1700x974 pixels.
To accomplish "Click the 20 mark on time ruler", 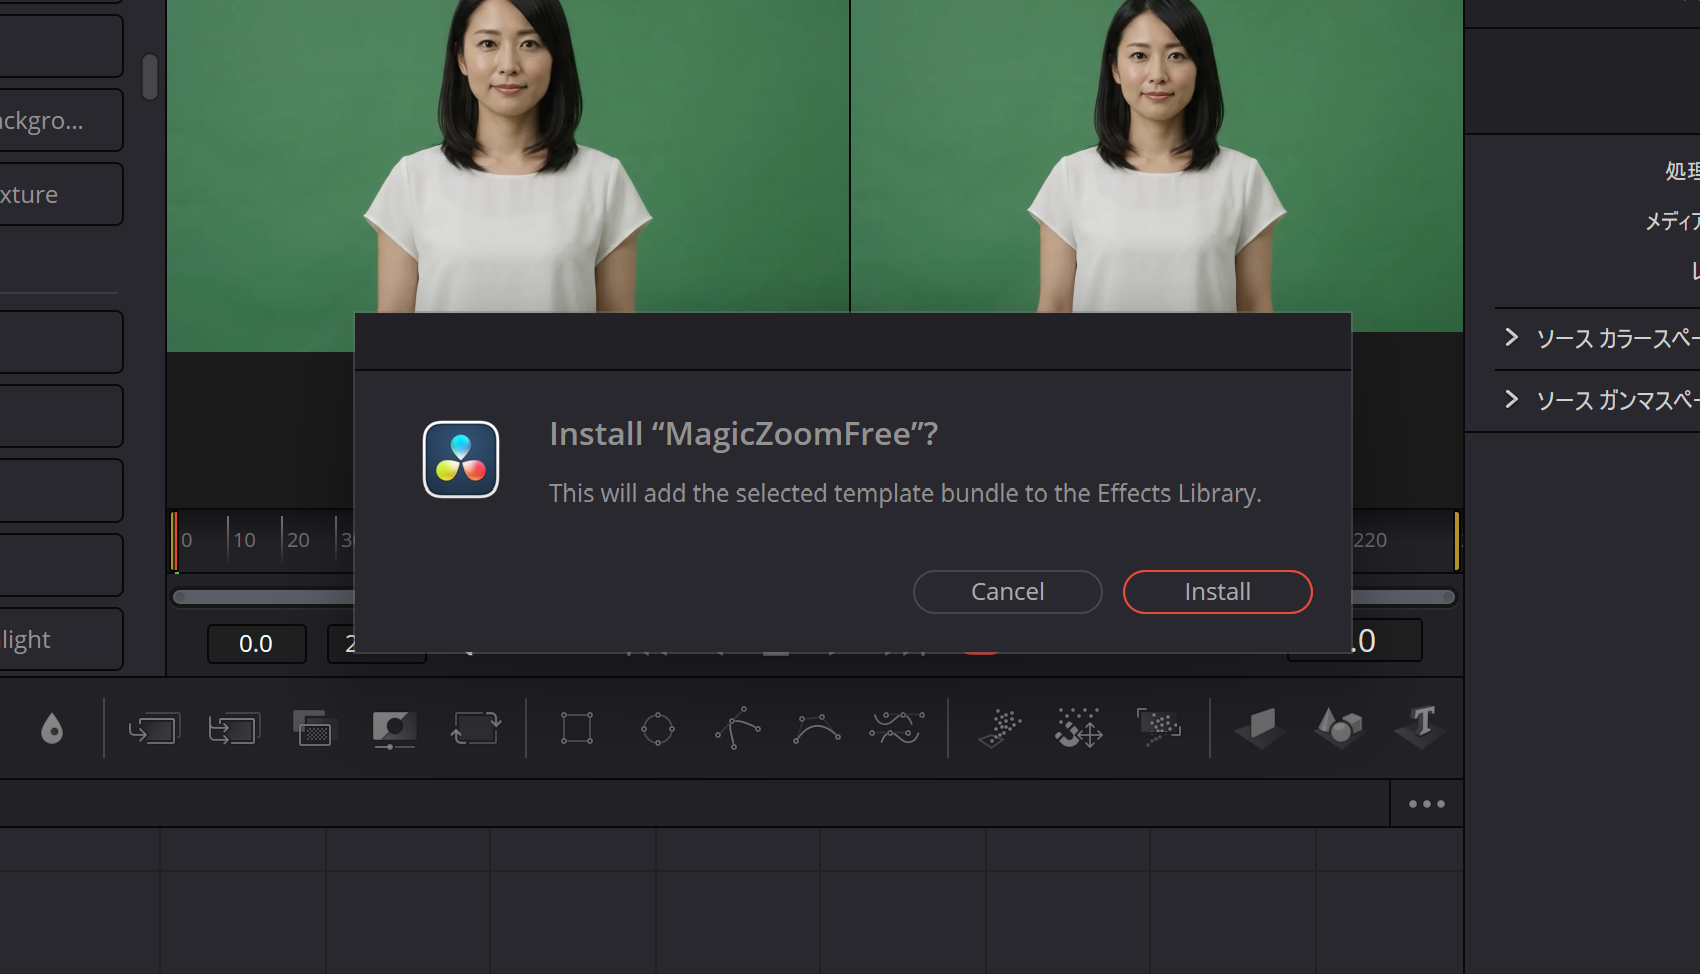I will [x=298, y=540].
